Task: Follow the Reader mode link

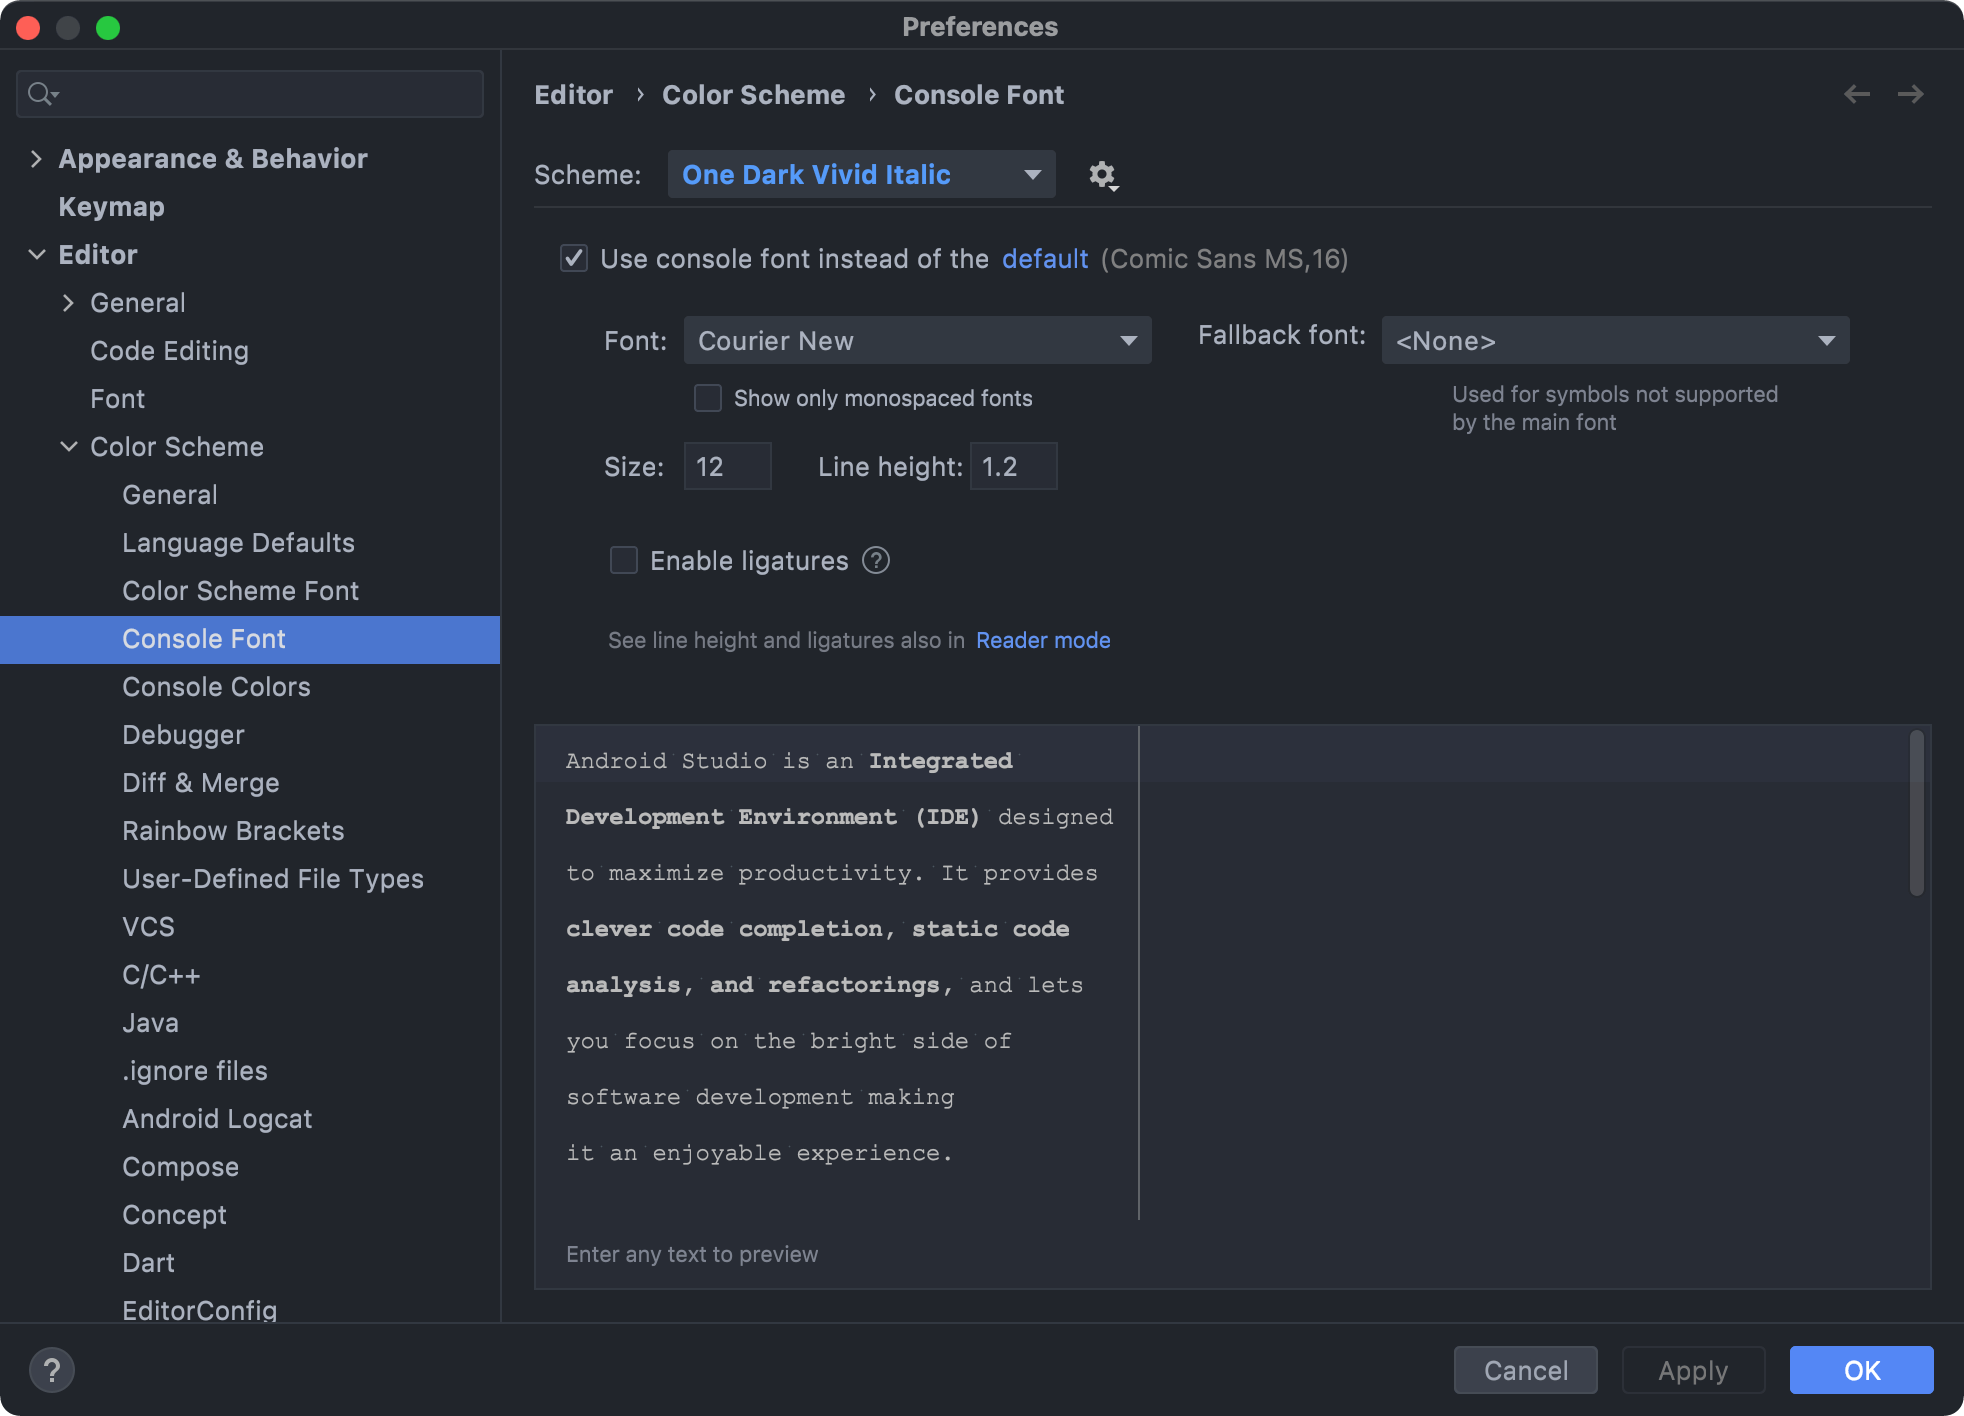Action: [x=1043, y=640]
